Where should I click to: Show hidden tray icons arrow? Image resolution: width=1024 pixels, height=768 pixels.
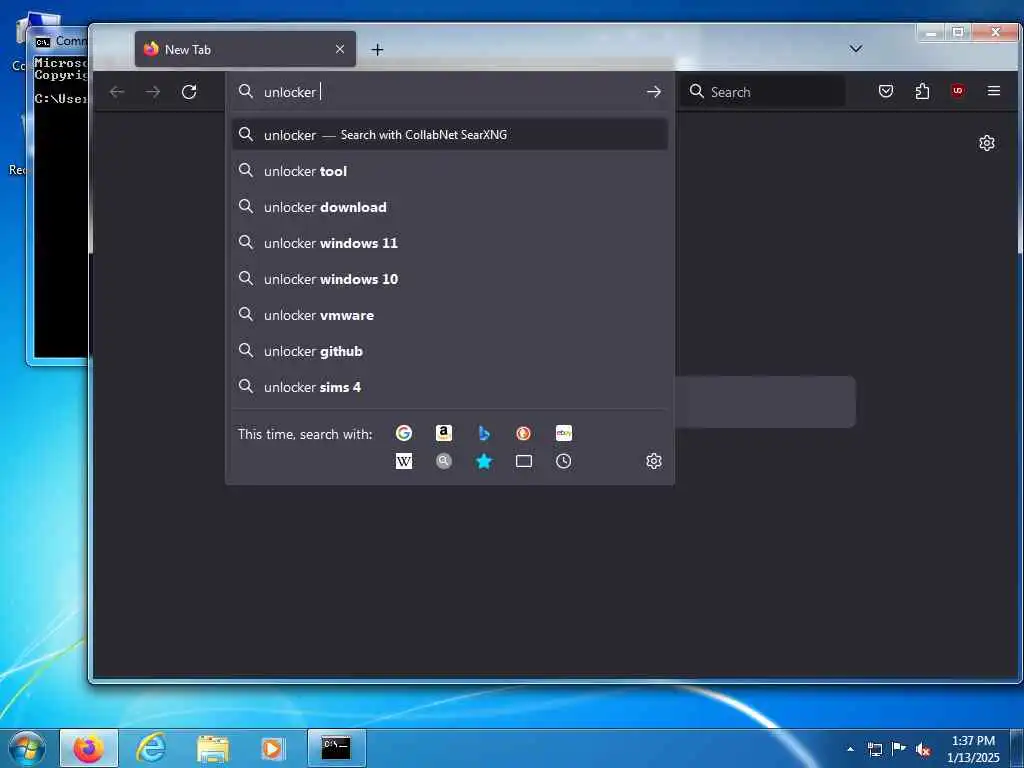pyautogui.click(x=850, y=749)
